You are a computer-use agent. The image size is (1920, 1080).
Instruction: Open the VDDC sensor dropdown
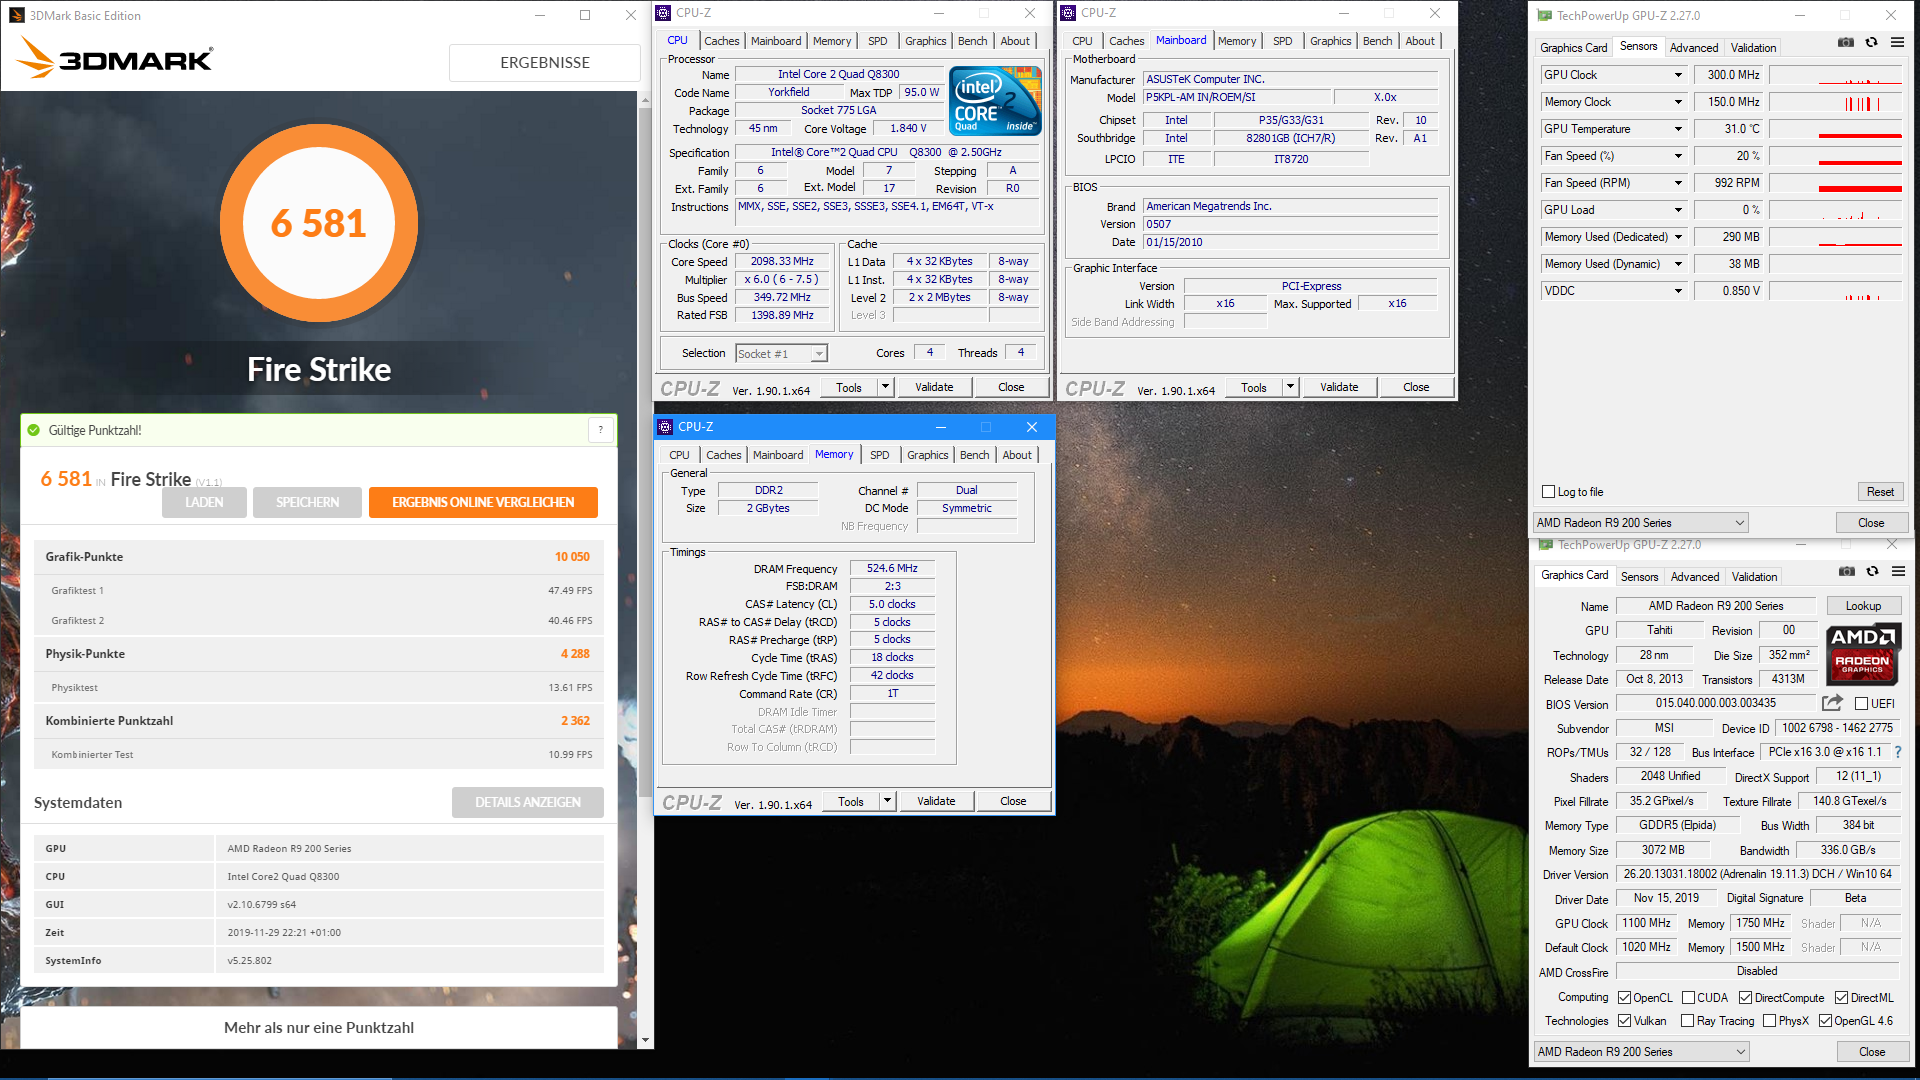click(x=1678, y=291)
